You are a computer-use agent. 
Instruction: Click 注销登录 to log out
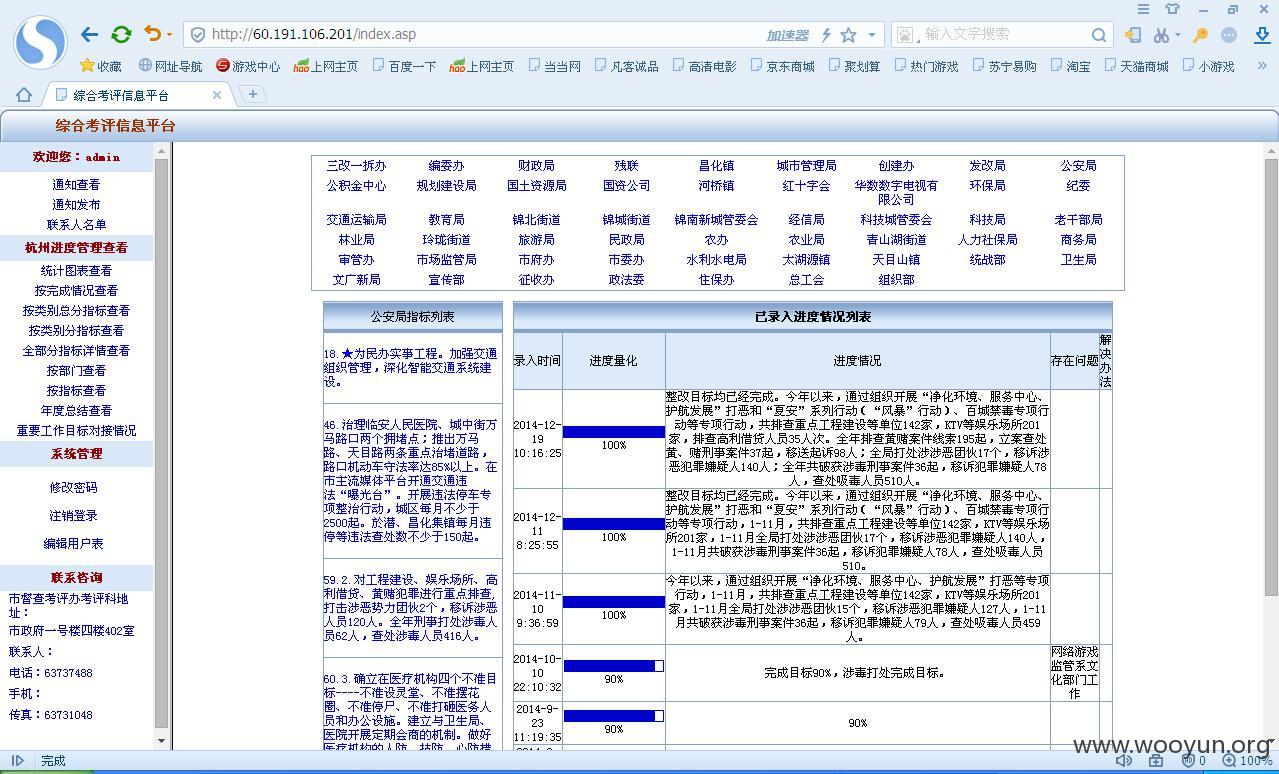click(74, 516)
